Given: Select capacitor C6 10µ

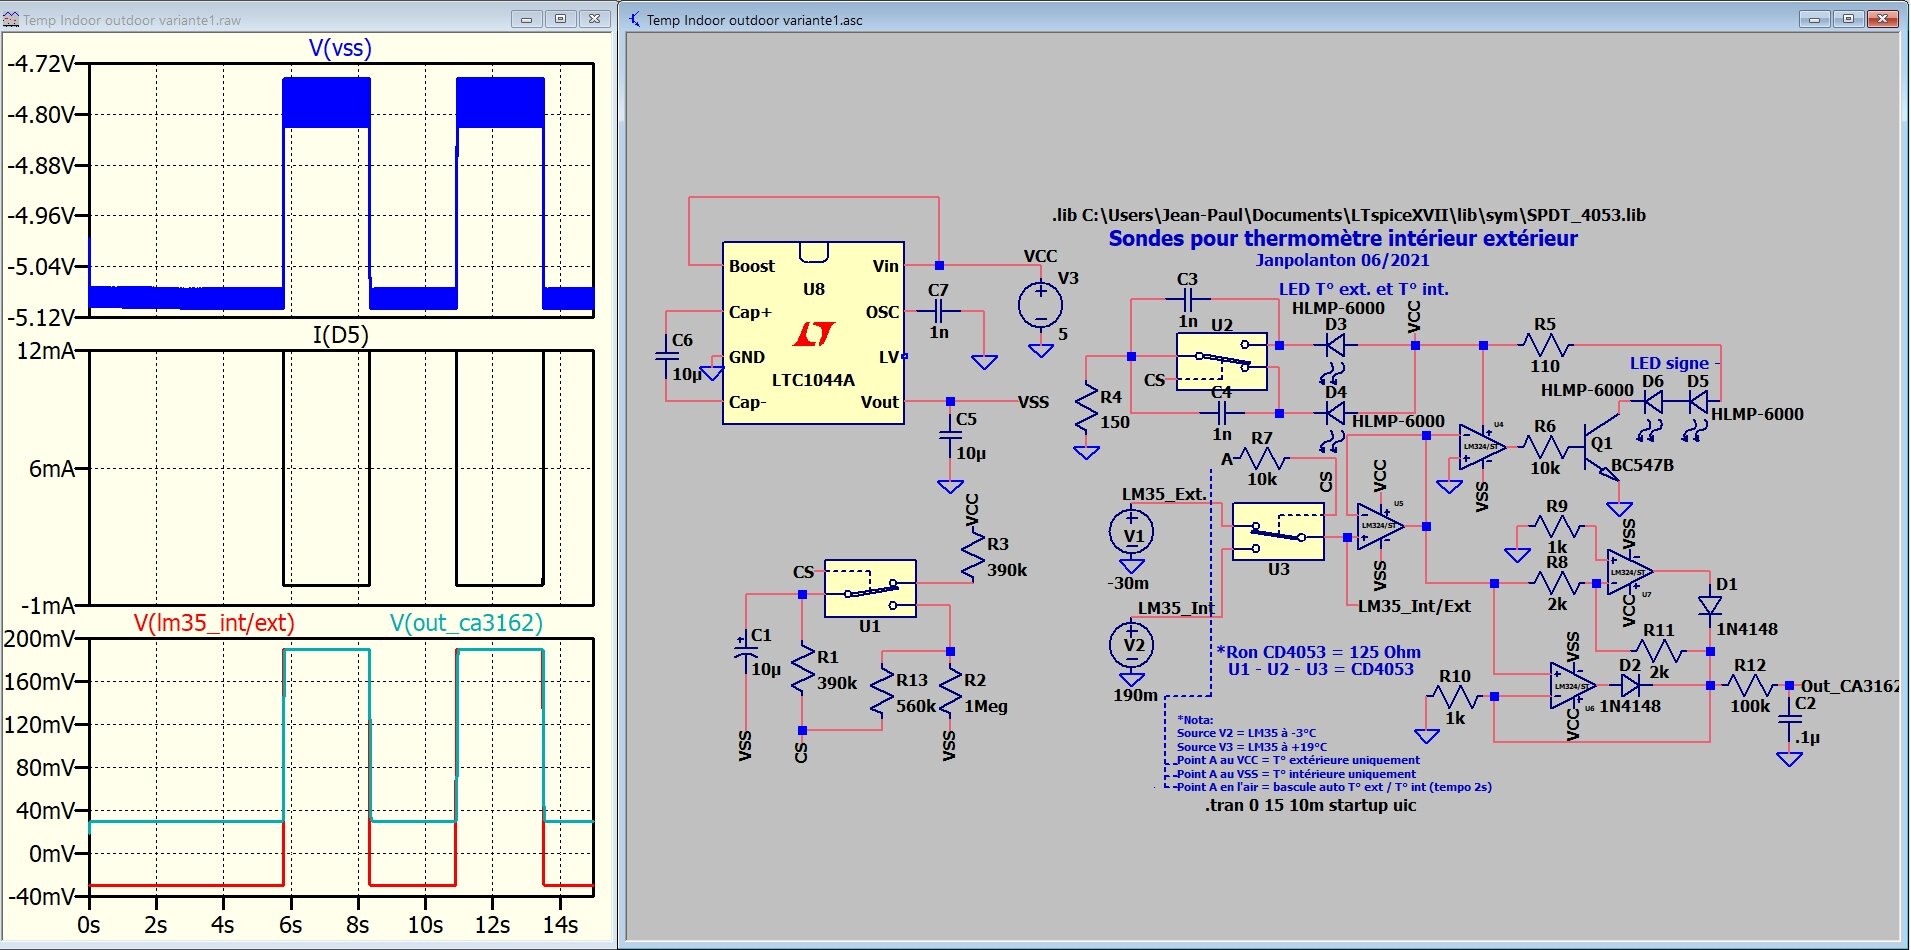Looking at the screenshot, I should click(667, 355).
